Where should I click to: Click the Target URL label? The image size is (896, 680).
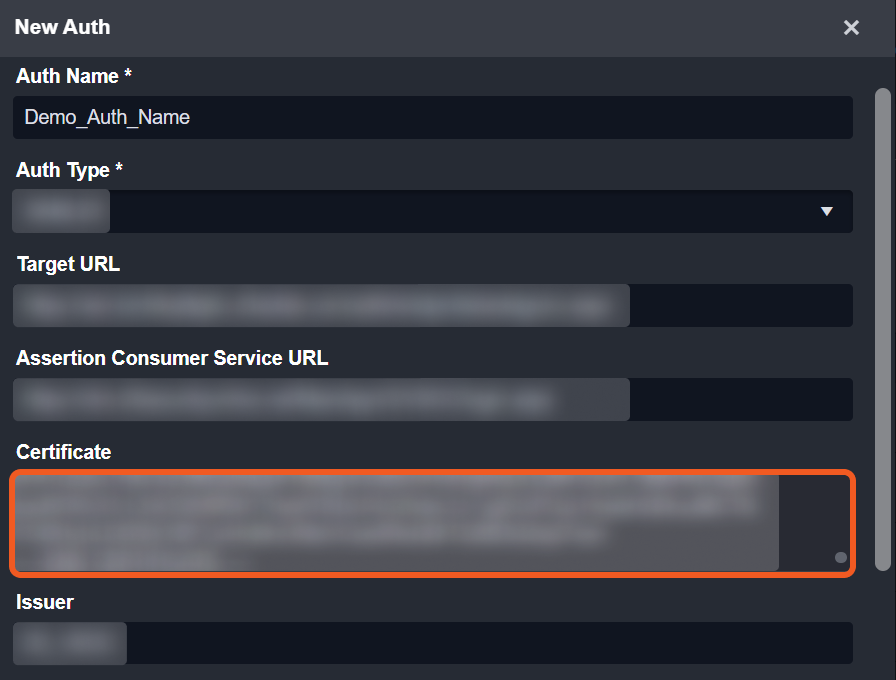(68, 264)
